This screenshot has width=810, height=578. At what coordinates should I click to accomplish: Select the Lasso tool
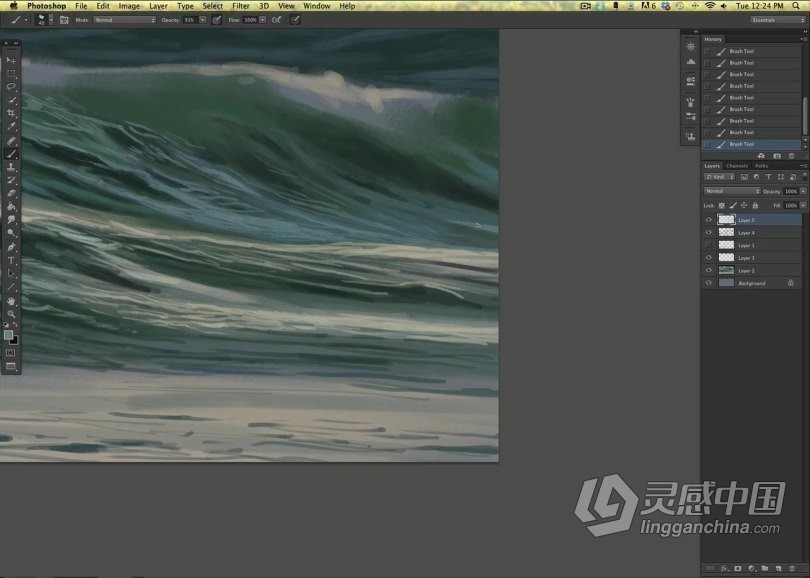click(x=11, y=87)
